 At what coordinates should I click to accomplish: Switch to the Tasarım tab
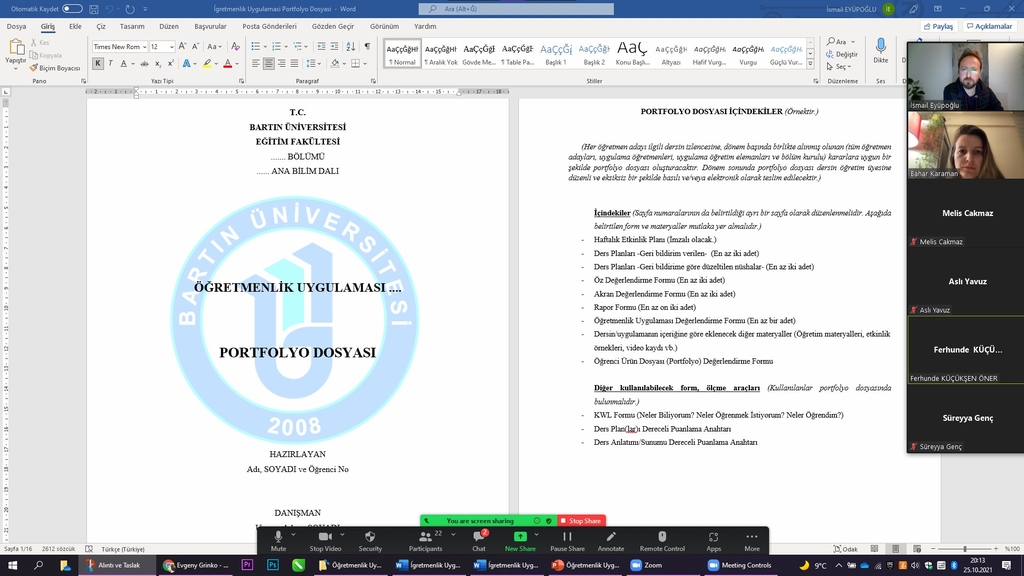[132, 26]
